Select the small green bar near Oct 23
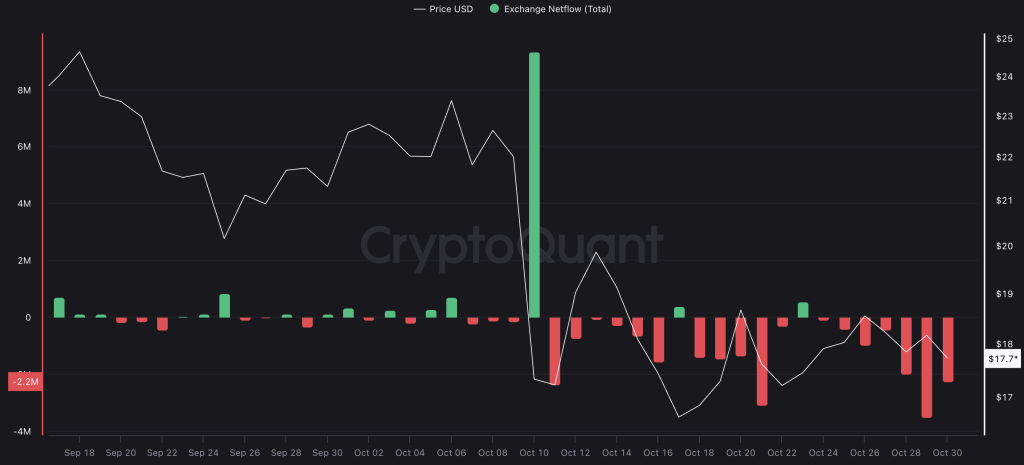Image resolution: width=1024 pixels, height=465 pixels. 803,310
